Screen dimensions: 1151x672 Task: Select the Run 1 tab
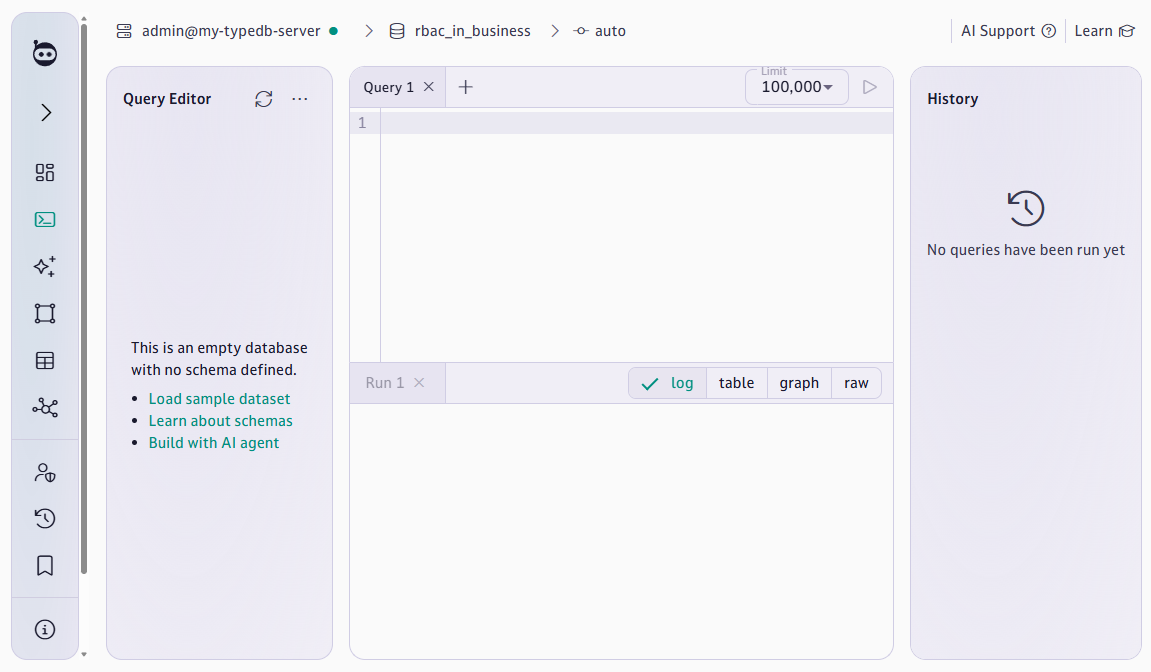pos(385,383)
